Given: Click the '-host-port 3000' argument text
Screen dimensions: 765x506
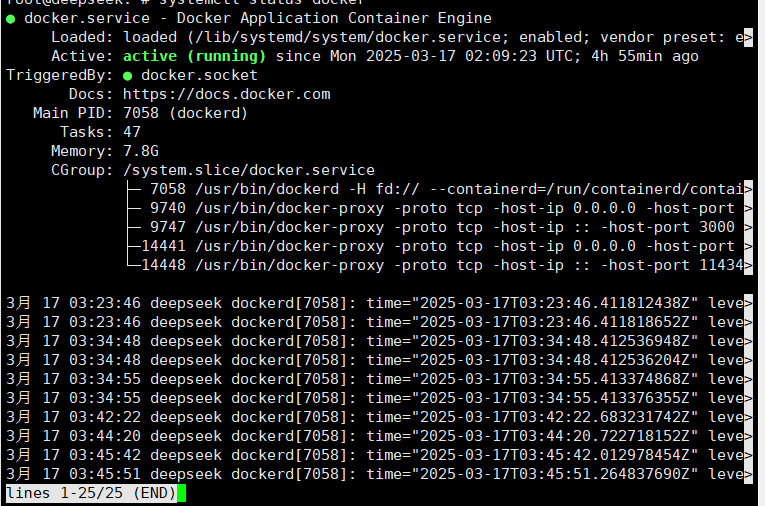Looking at the screenshot, I should (668, 227).
